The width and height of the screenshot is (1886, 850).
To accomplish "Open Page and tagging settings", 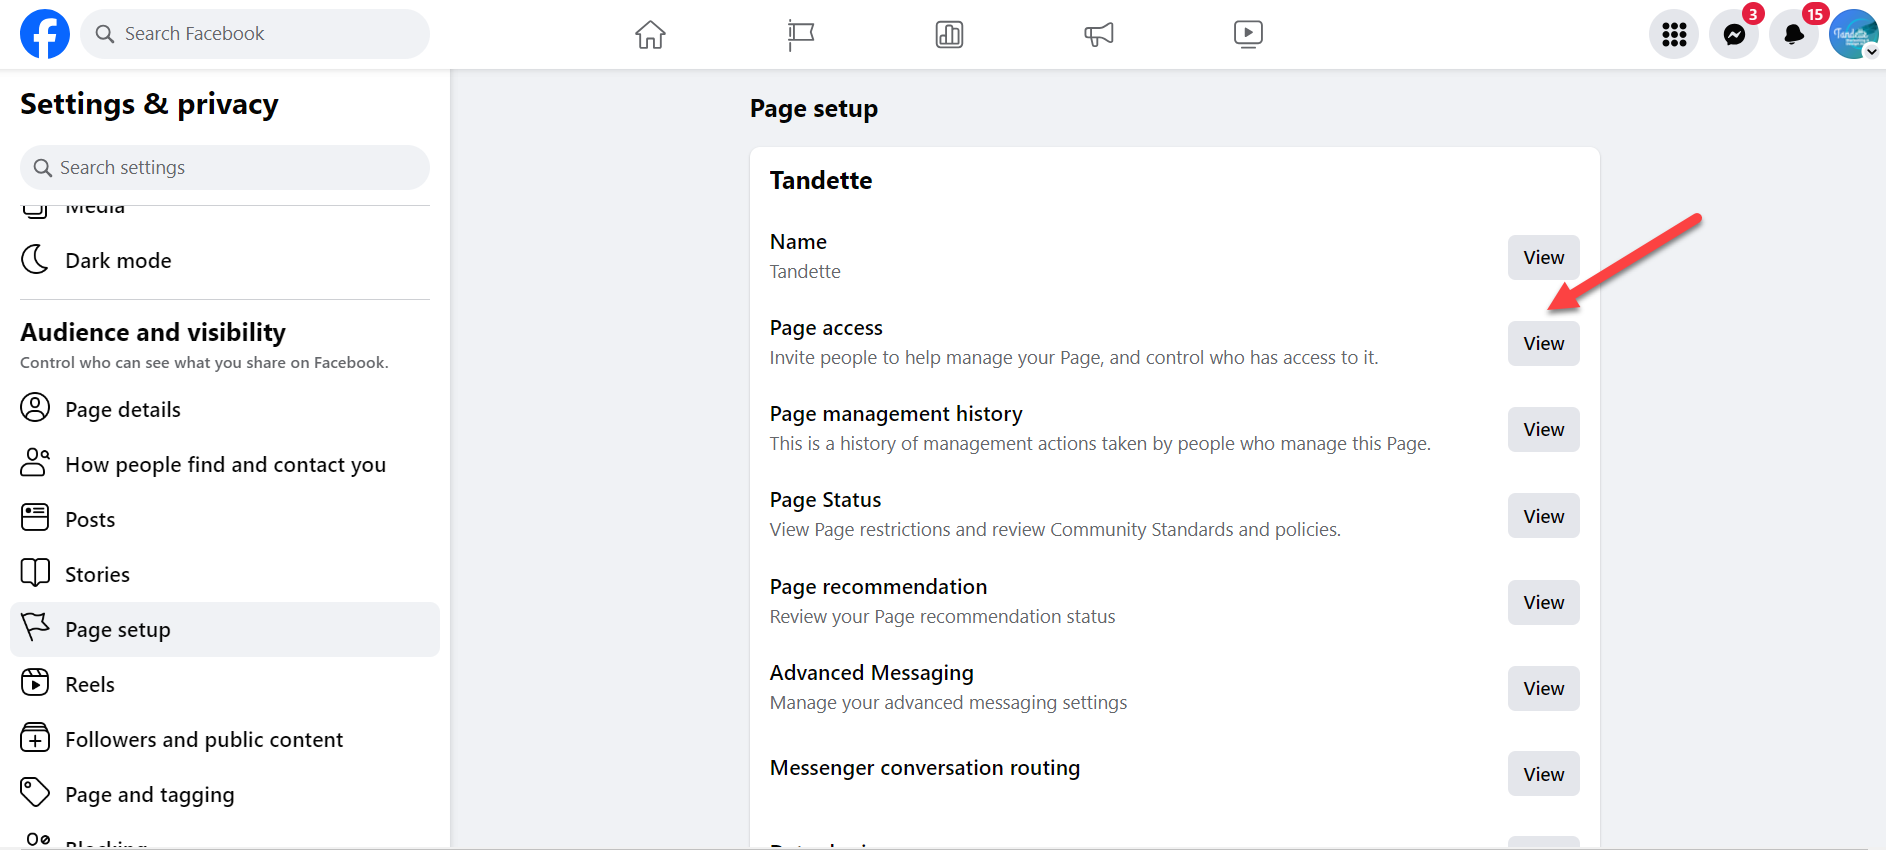I will pyautogui.click(x=225, y=794).
